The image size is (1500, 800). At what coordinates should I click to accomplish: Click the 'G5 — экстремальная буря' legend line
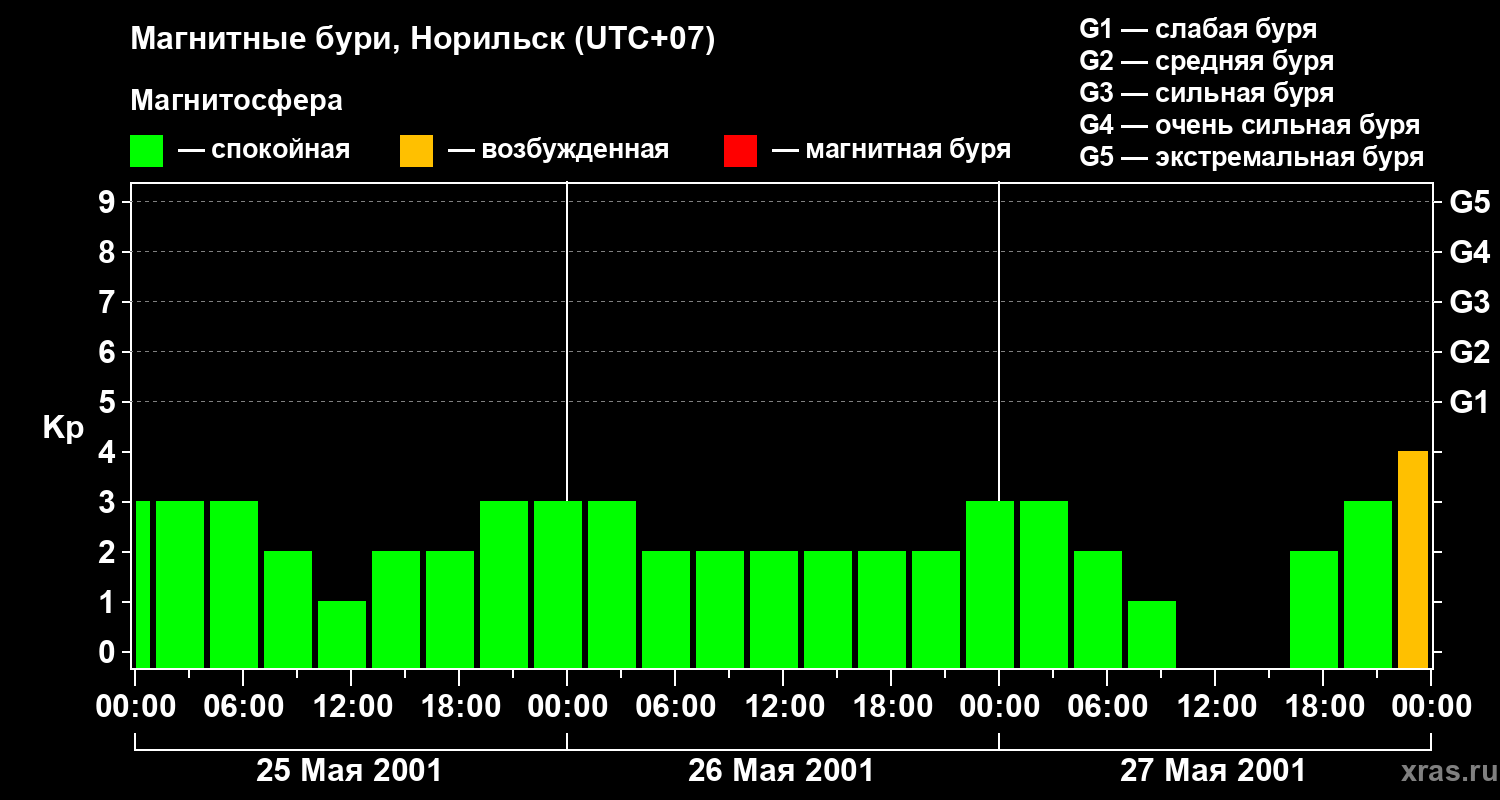pyautogui.click(x=1251, y=157)
